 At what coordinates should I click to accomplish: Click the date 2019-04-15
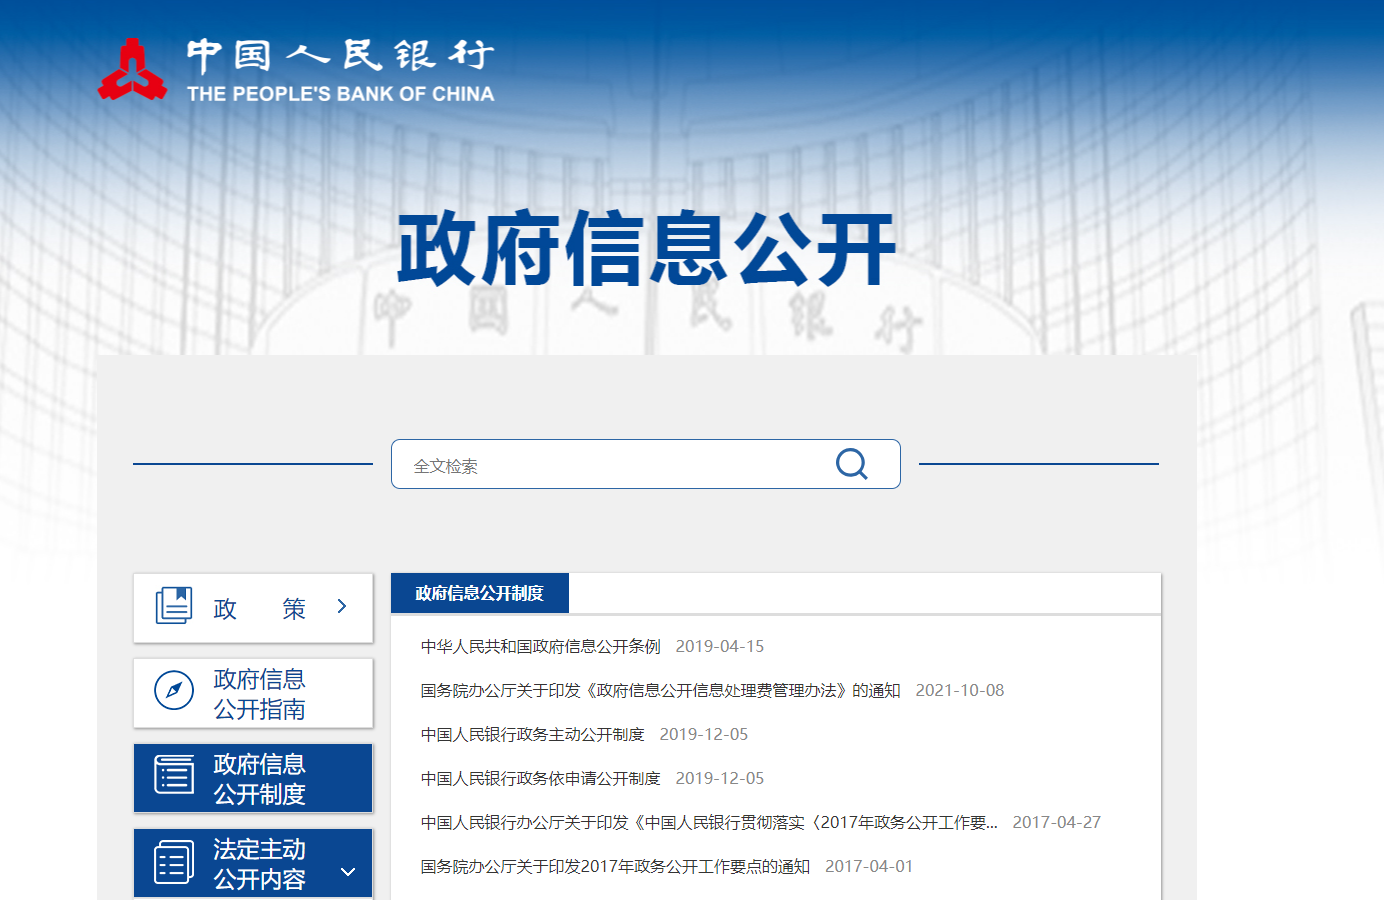click(x=720, y=646)
